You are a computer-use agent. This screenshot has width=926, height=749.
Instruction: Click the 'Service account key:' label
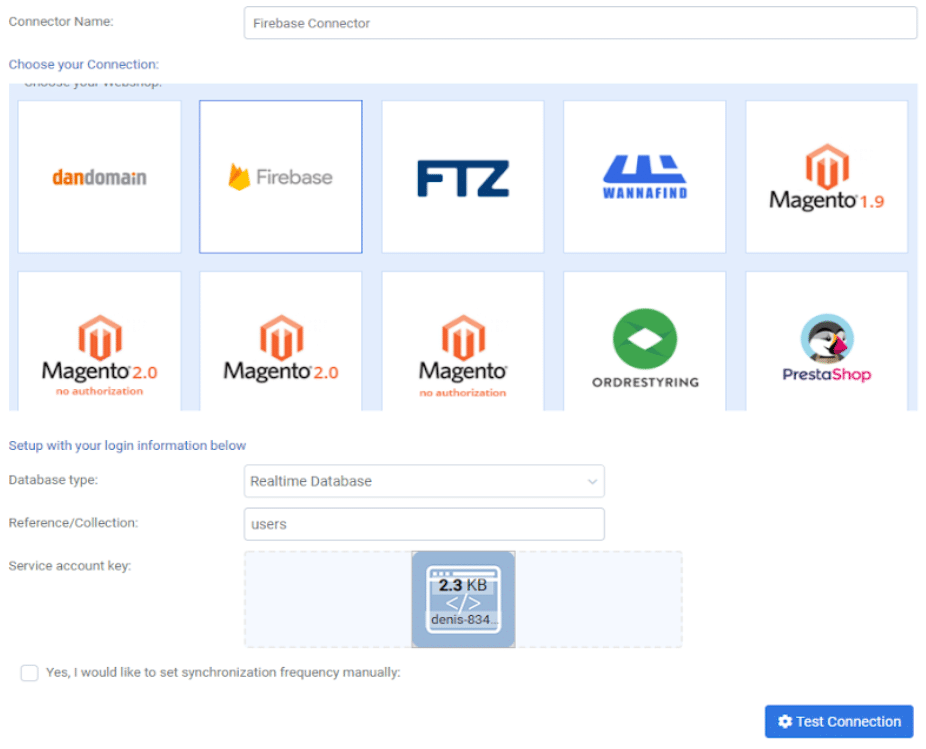coord(70,566)
